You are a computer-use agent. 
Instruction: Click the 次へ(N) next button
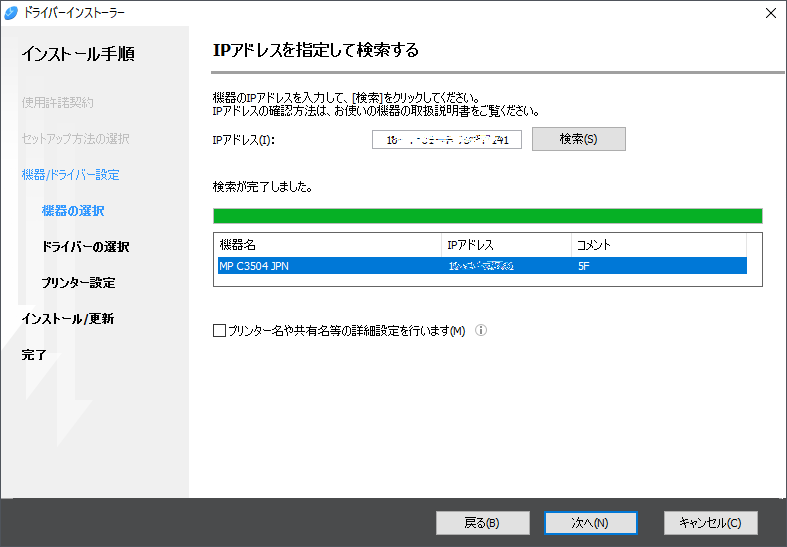[x=590, y=523]
